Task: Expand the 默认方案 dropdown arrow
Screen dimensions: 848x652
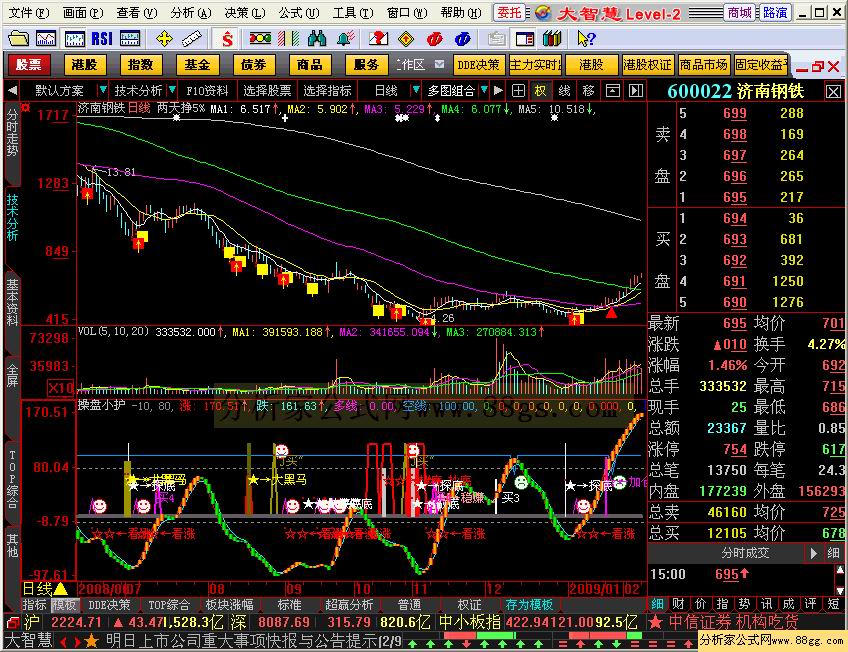Action: point(102,89)
